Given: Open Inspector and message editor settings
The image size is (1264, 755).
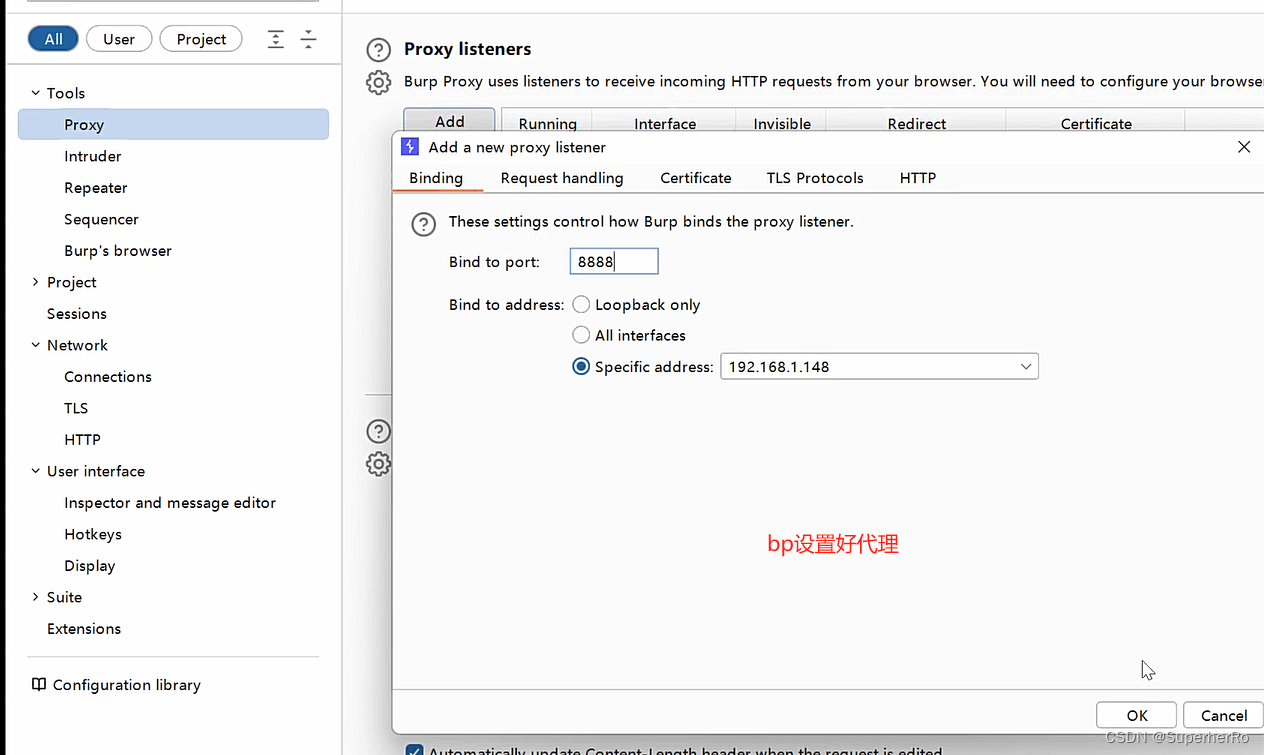Looking at the screenshot, I should coord(170,503).
